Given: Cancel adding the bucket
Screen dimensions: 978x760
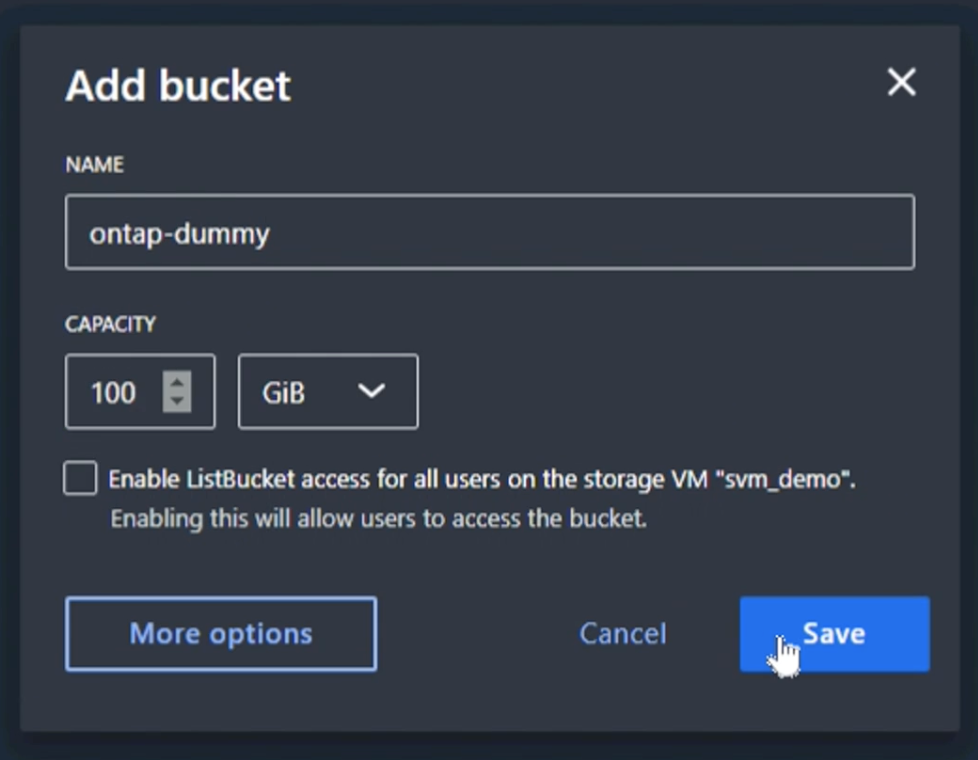Looking at the screenshot, I should tap(622, 633).
